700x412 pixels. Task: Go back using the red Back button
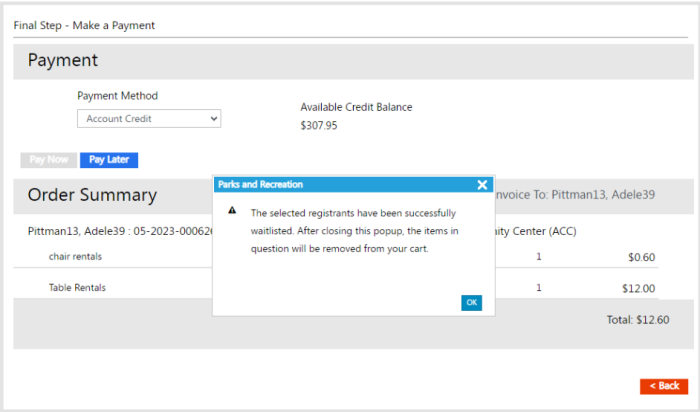[x=663, y=386]
